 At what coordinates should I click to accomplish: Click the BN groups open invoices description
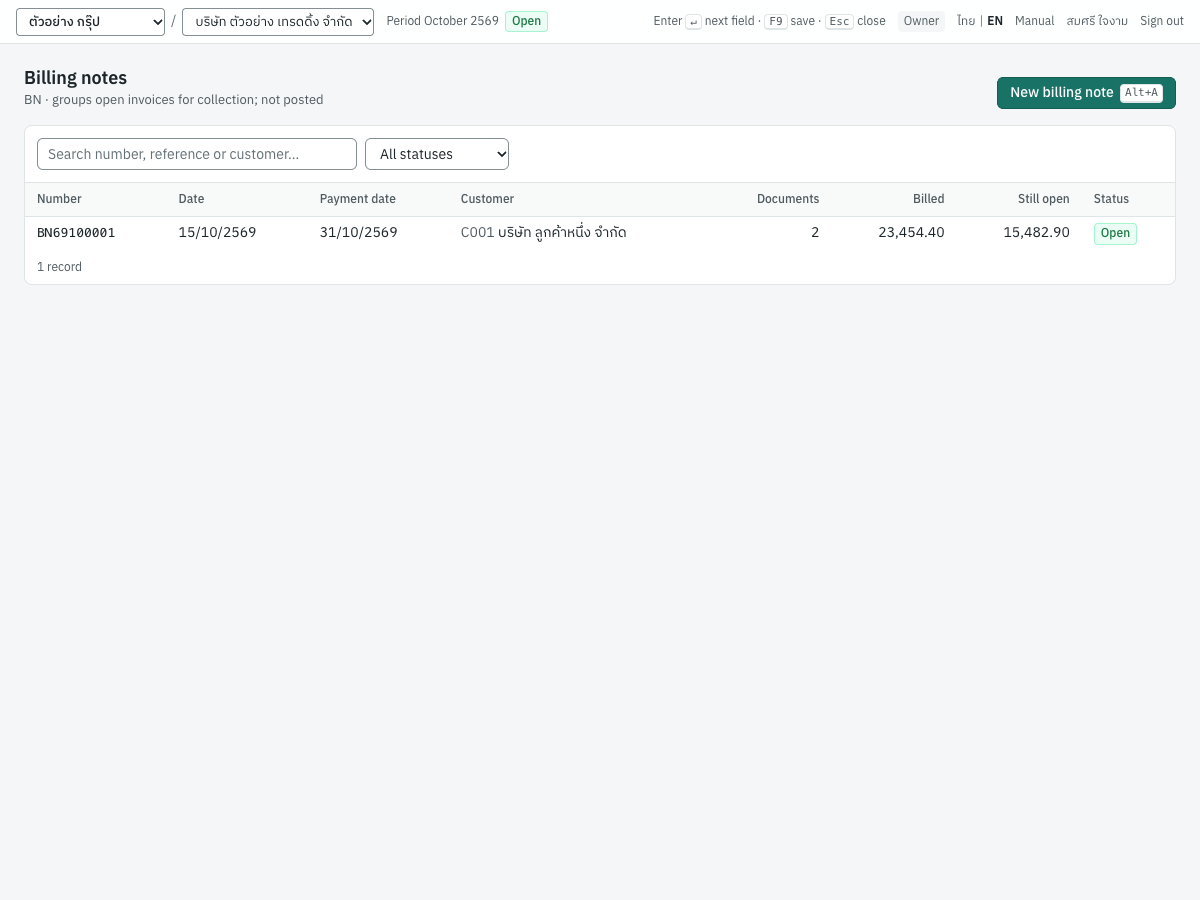173,100
